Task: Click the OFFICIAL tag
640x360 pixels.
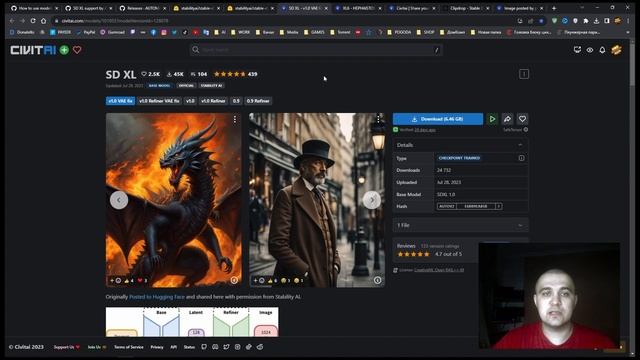Action: coord(186,86)
